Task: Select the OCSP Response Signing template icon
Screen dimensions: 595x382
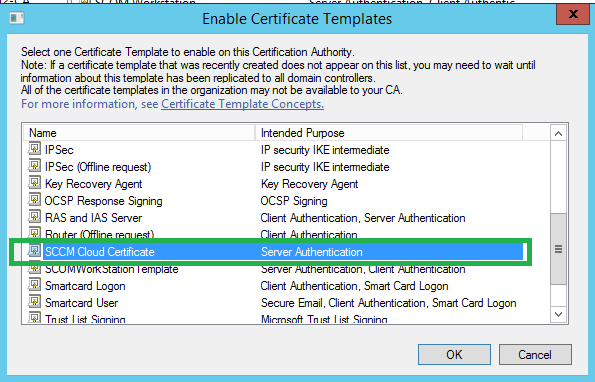Action: (x=34, y=200)
